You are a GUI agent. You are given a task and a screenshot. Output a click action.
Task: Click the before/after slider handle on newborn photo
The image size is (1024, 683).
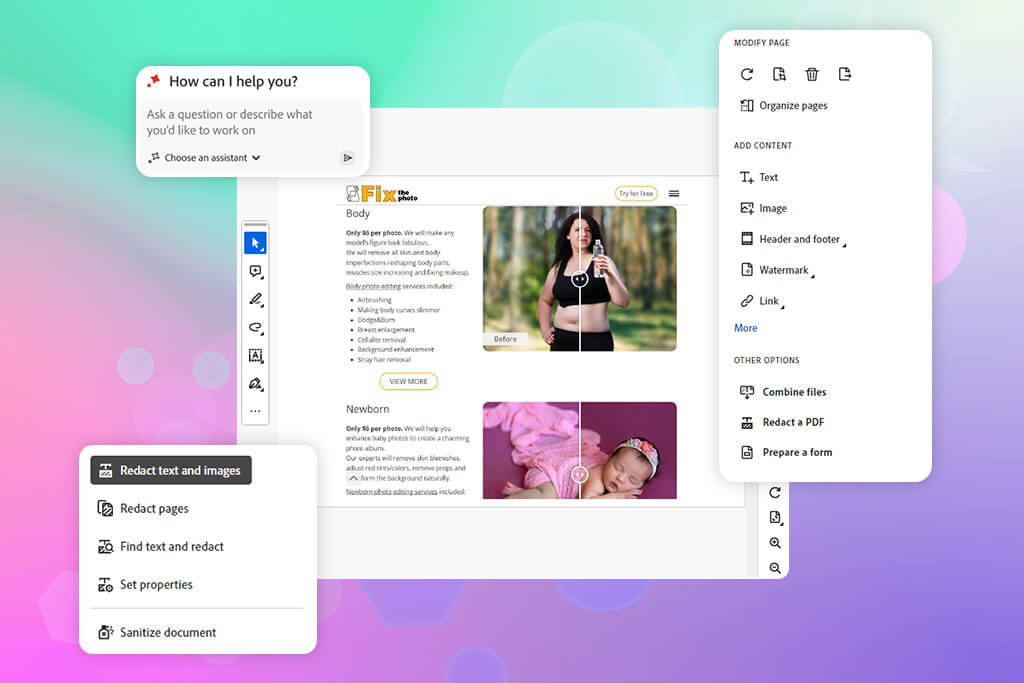pos(579,474)
